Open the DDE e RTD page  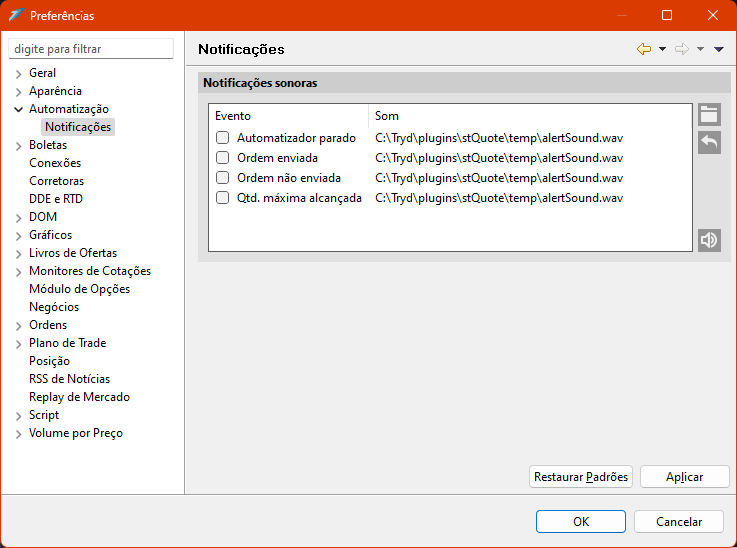click(56, 199)
